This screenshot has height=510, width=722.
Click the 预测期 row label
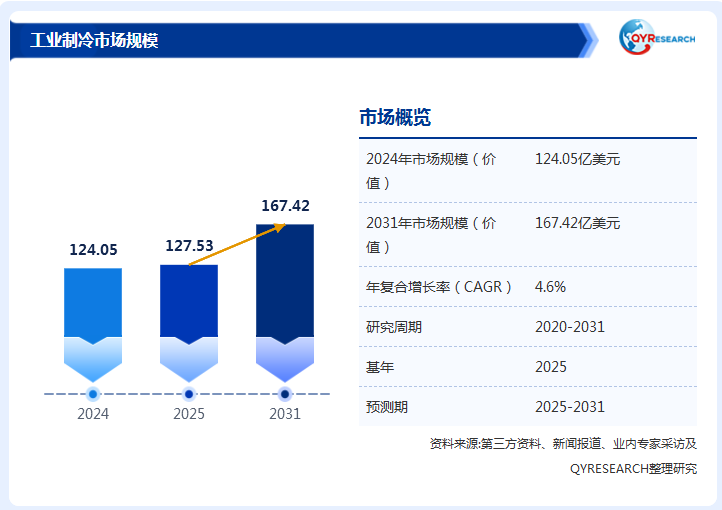click(x=387, y=407)
